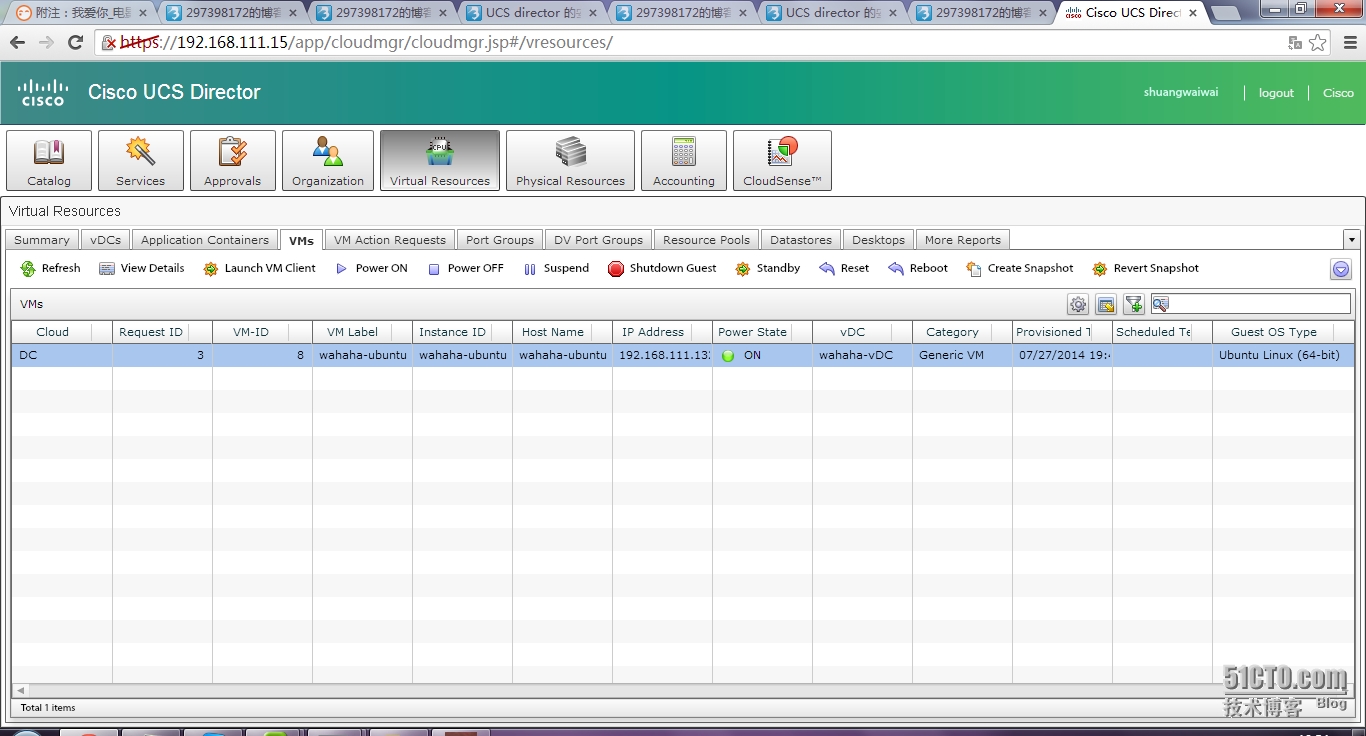1366x736 pixels.
Task: Power OFF the selected VM
Action: (x=465, y=268)
